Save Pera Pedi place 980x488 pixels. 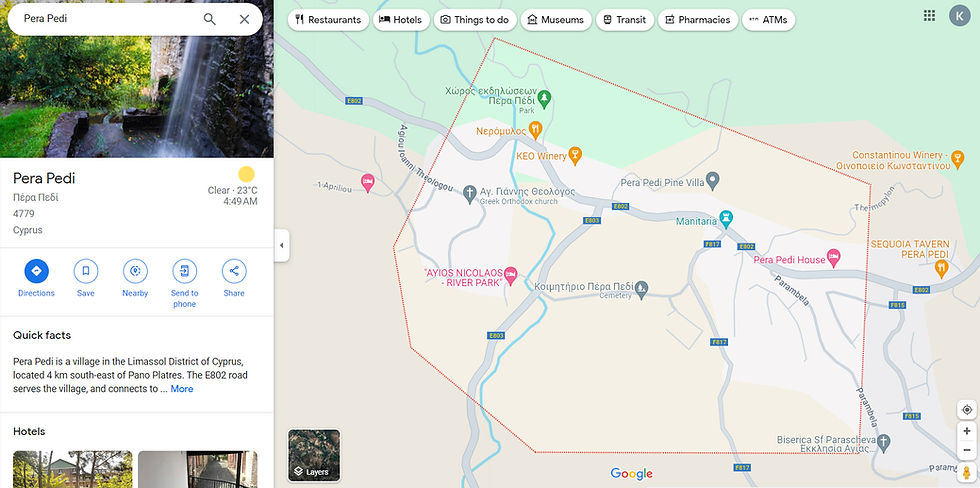(x=86, y=271)
